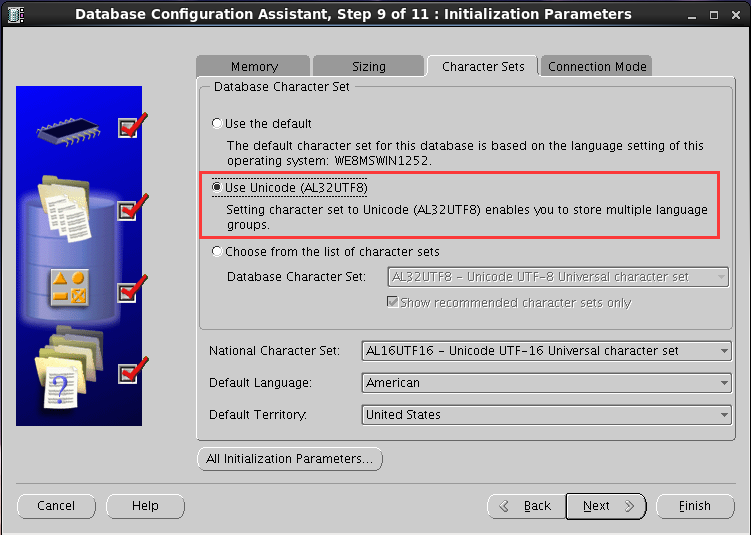This screenshot has height=535, width=751.
Task: Click the National Character Set label
Action: click(274, 351)
